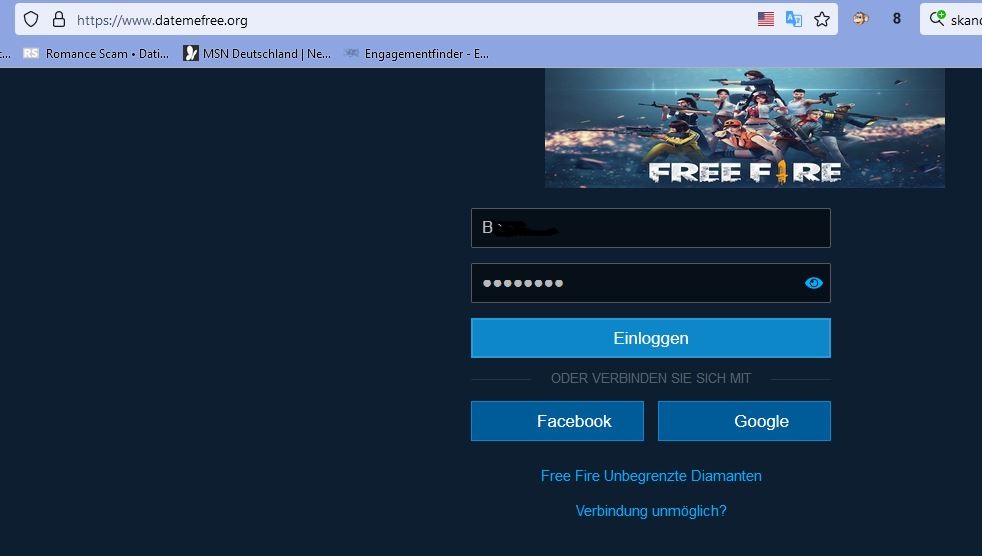Open the Engagementfinder bookmark
Viewport: 982px width, 556px height.
417,54
